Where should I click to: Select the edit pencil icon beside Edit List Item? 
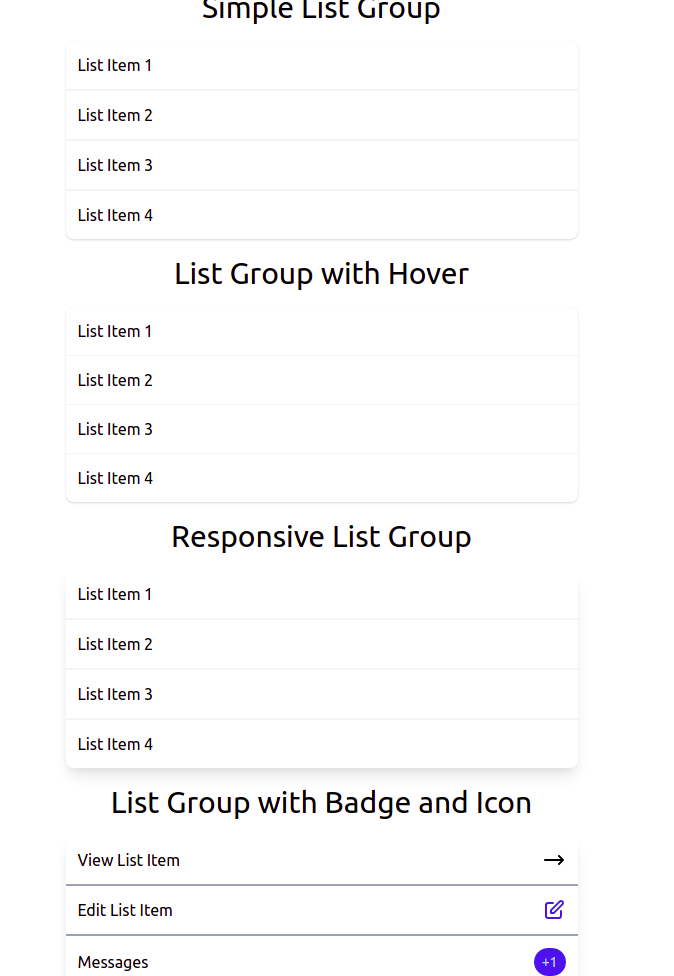pyautogui.click(x=552, y=910)
